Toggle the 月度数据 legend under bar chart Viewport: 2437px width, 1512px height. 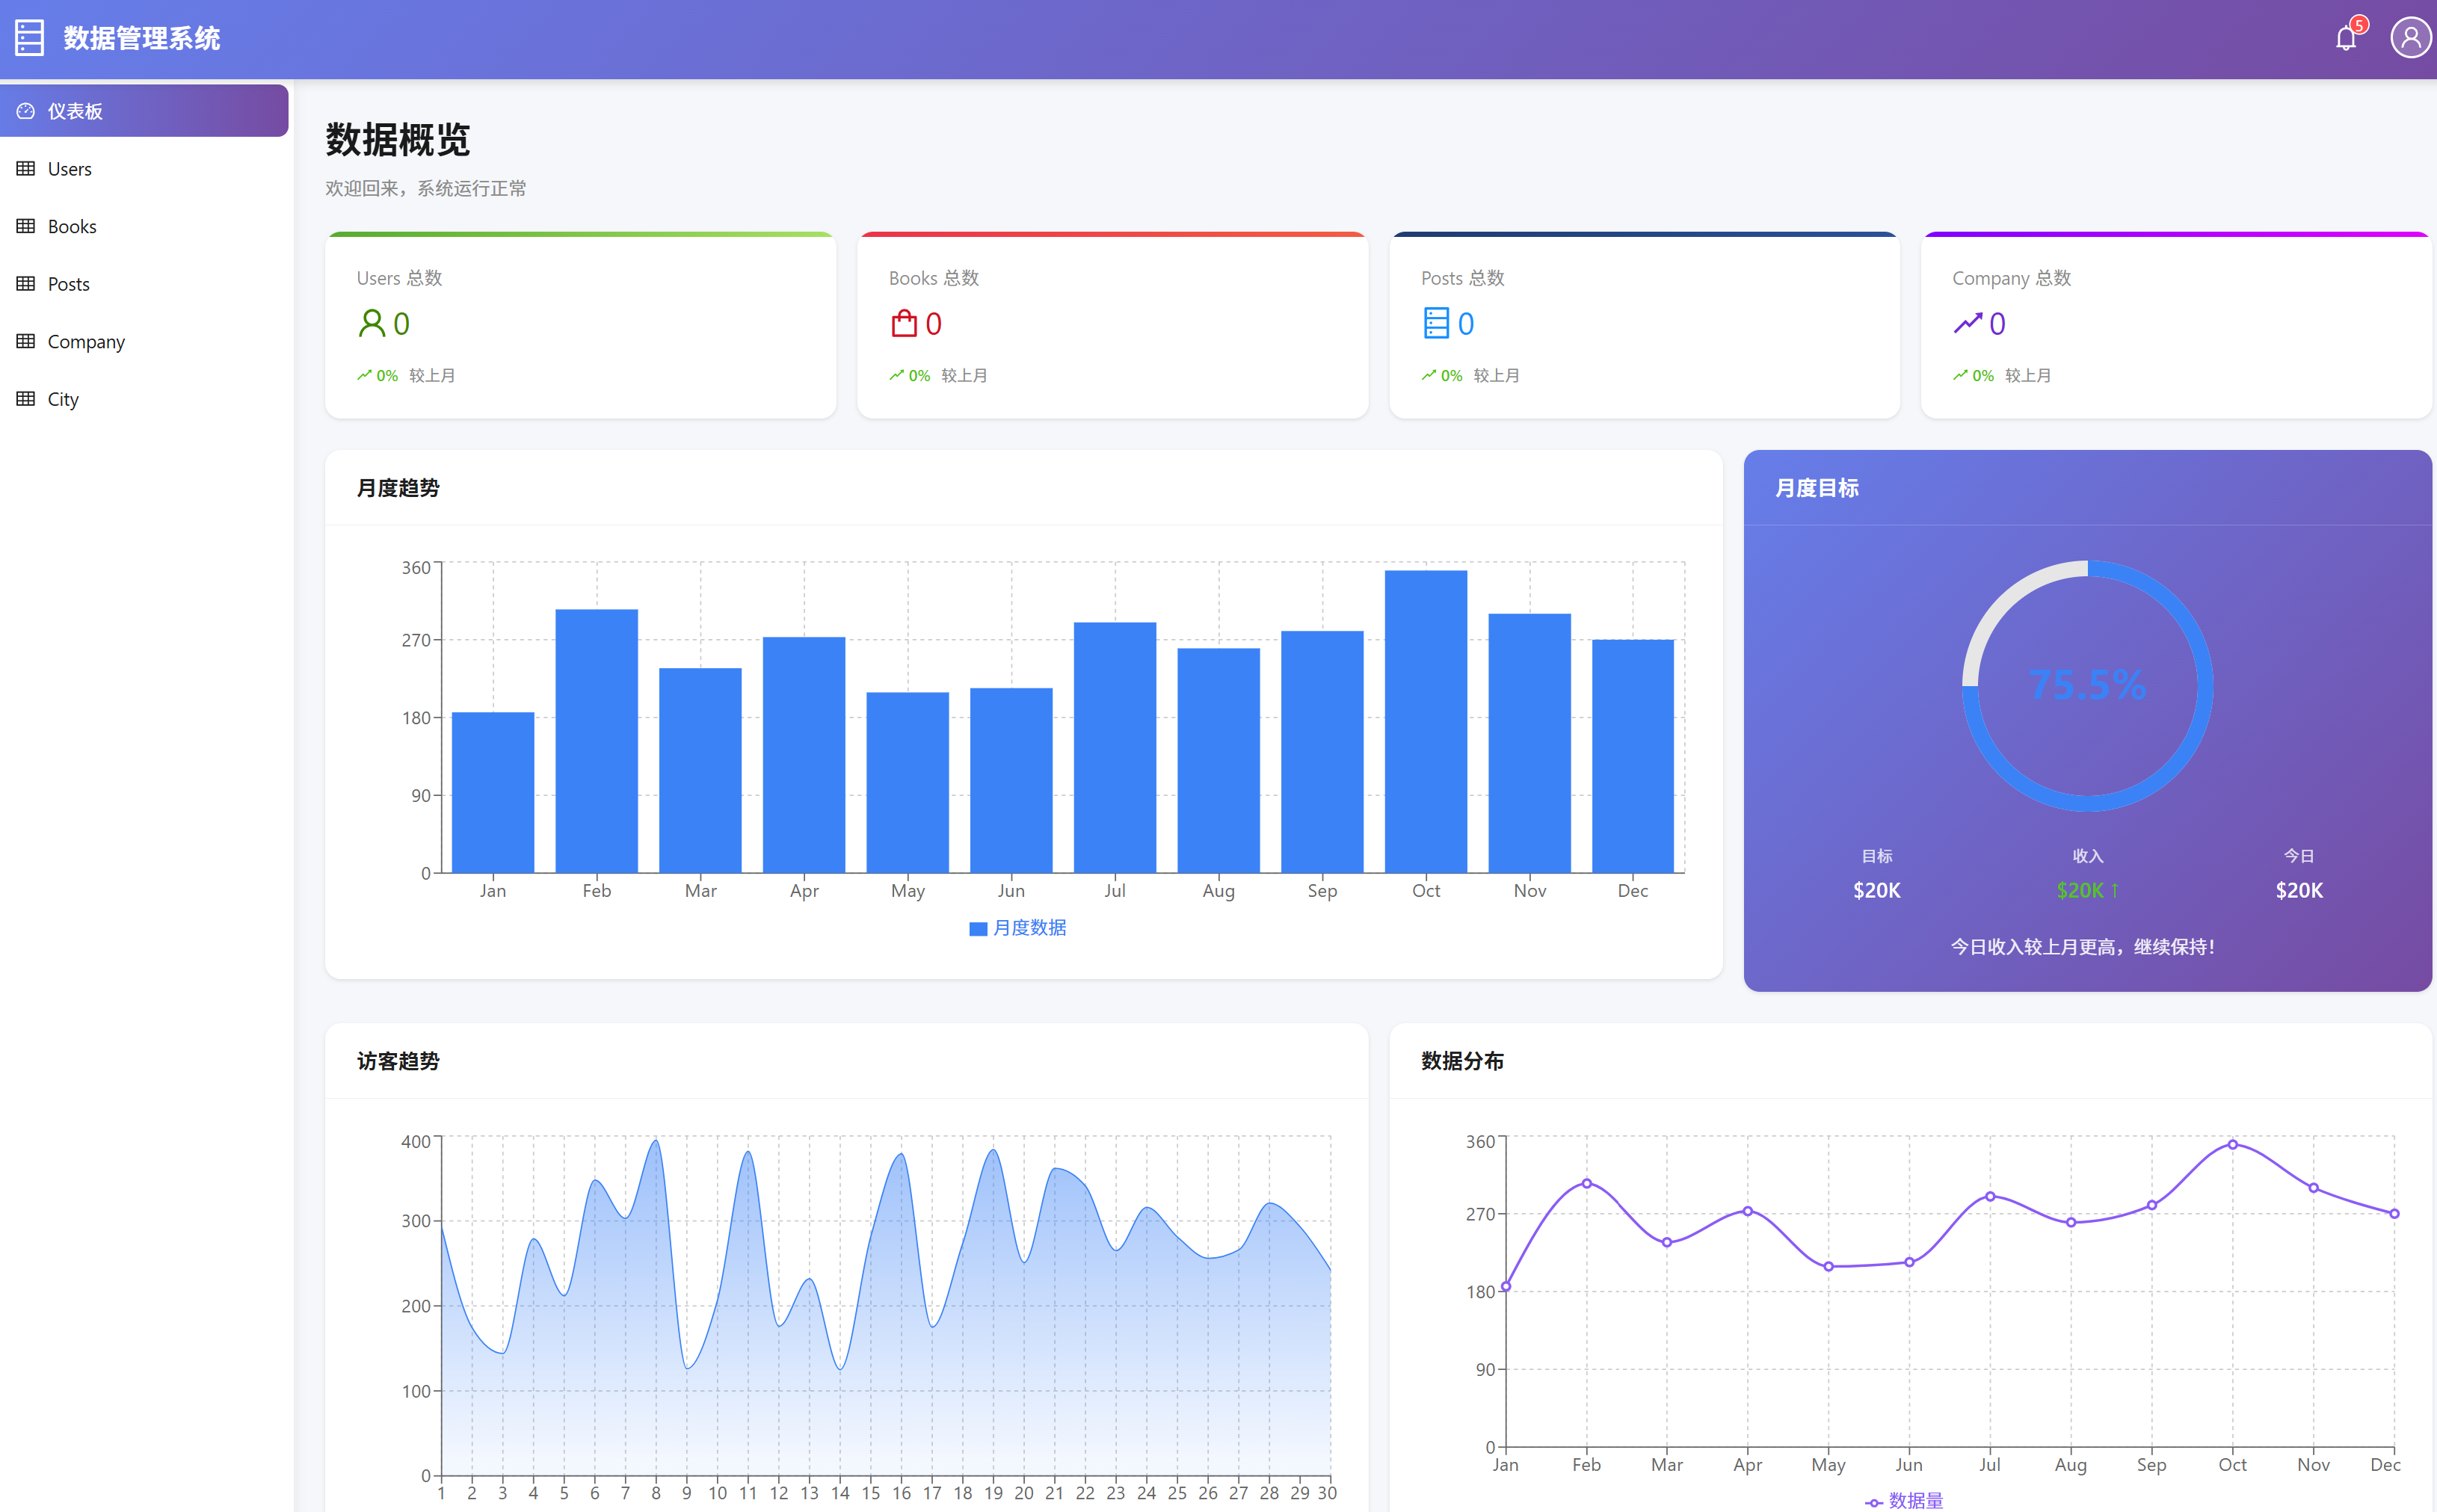coord(1018,927)
